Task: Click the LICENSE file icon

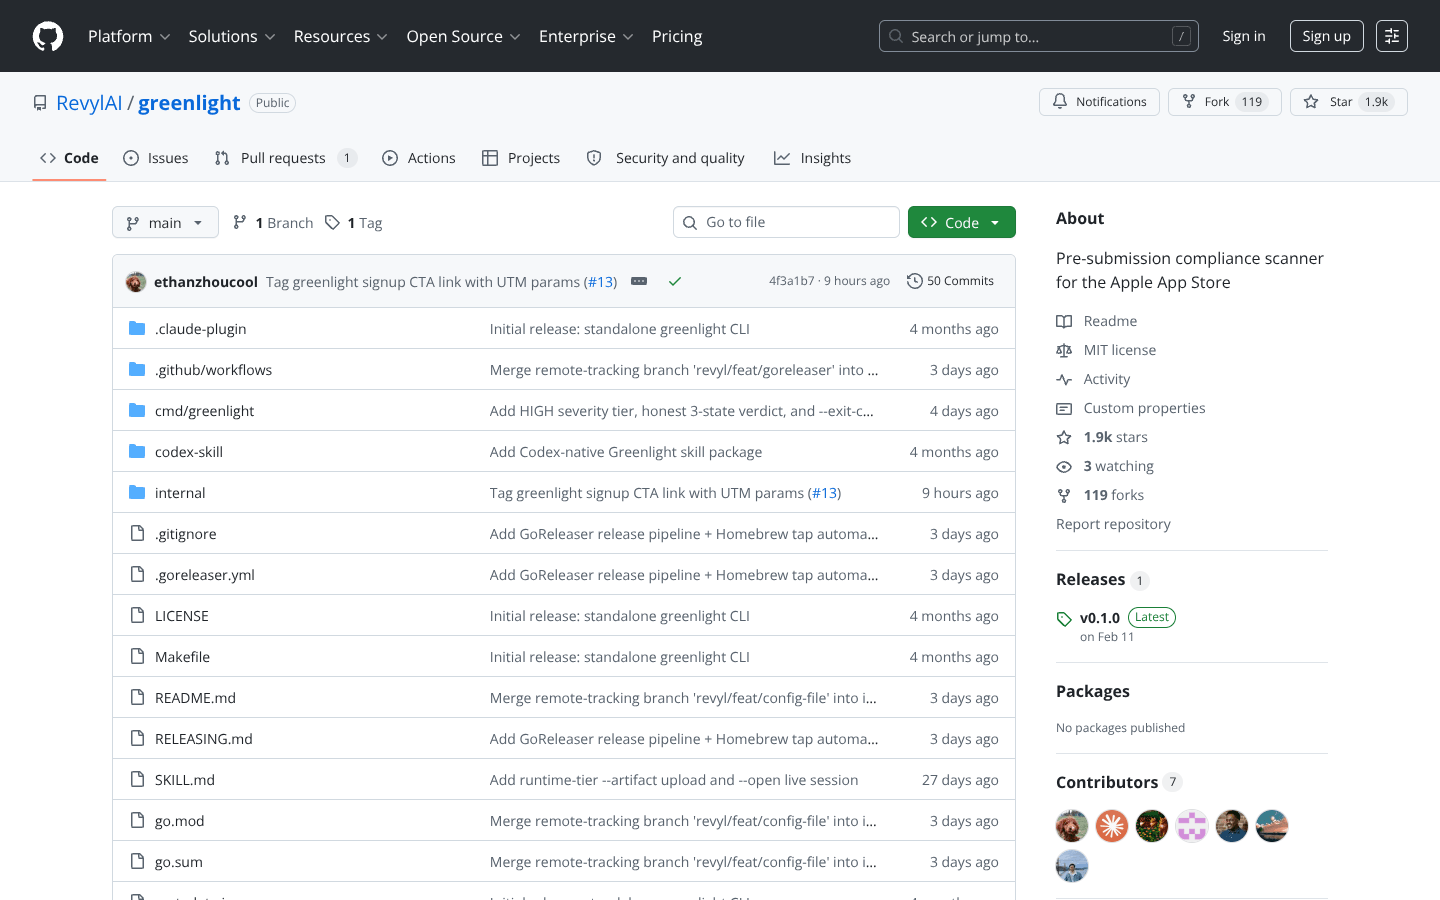Action: 137,615
